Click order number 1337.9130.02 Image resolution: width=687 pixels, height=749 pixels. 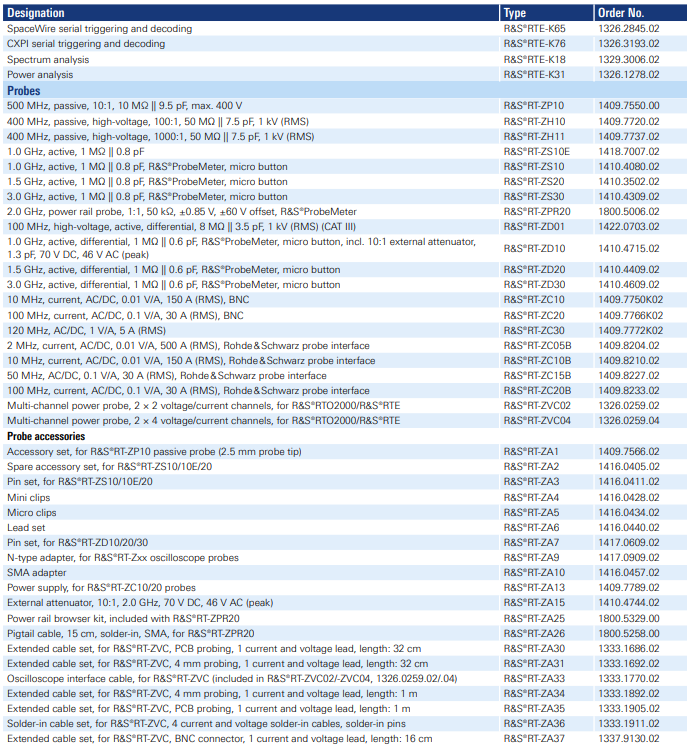629,739
